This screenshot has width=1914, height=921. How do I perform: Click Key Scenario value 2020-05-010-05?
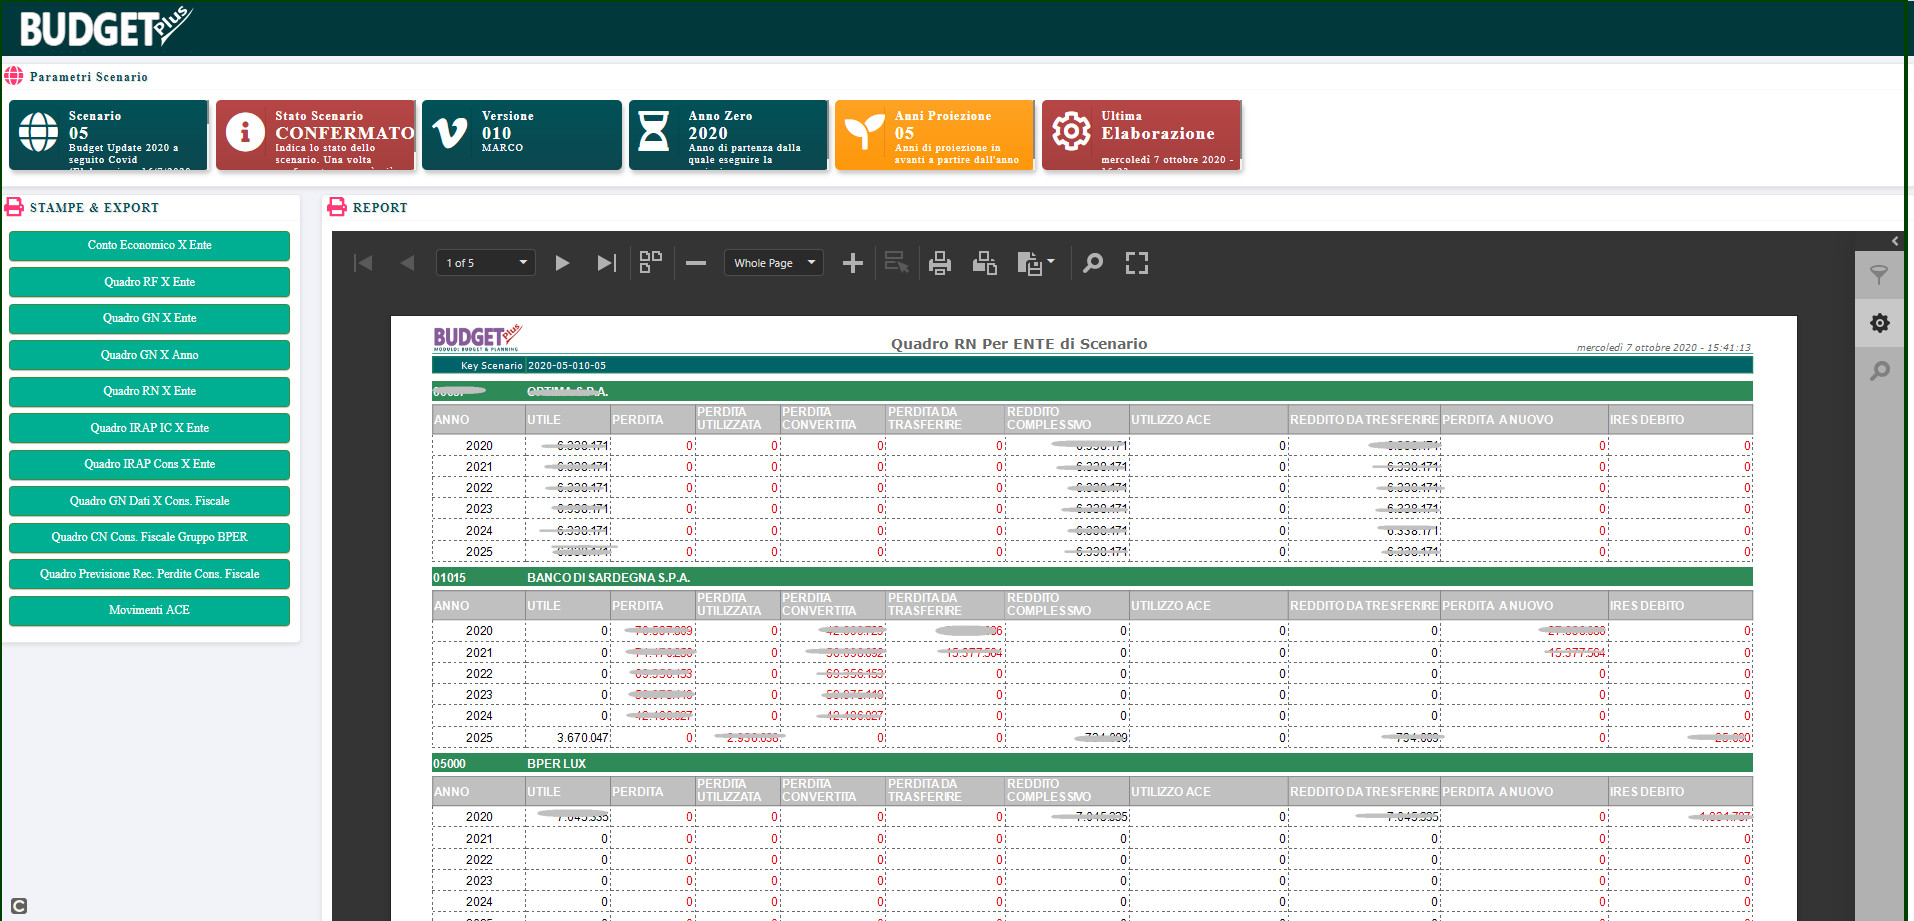coord(567,365)
